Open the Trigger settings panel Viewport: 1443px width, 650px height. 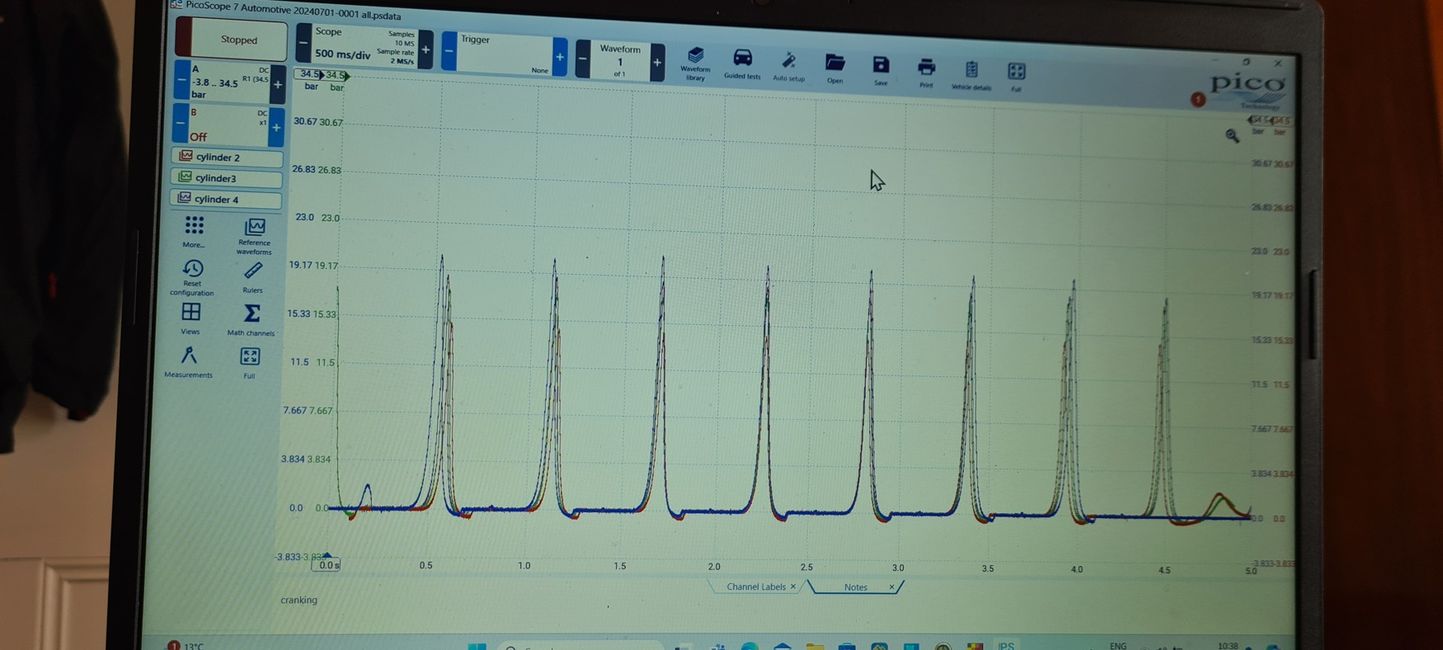click(x=505, y=53)
